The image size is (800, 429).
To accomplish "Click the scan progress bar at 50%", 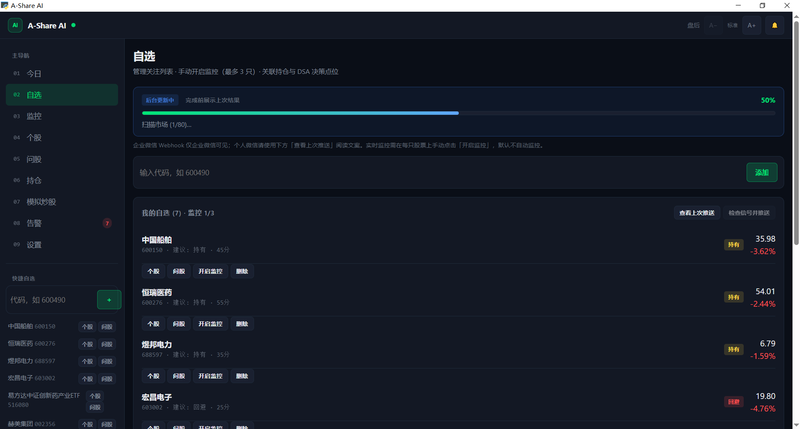I will [x=458, y=113].
